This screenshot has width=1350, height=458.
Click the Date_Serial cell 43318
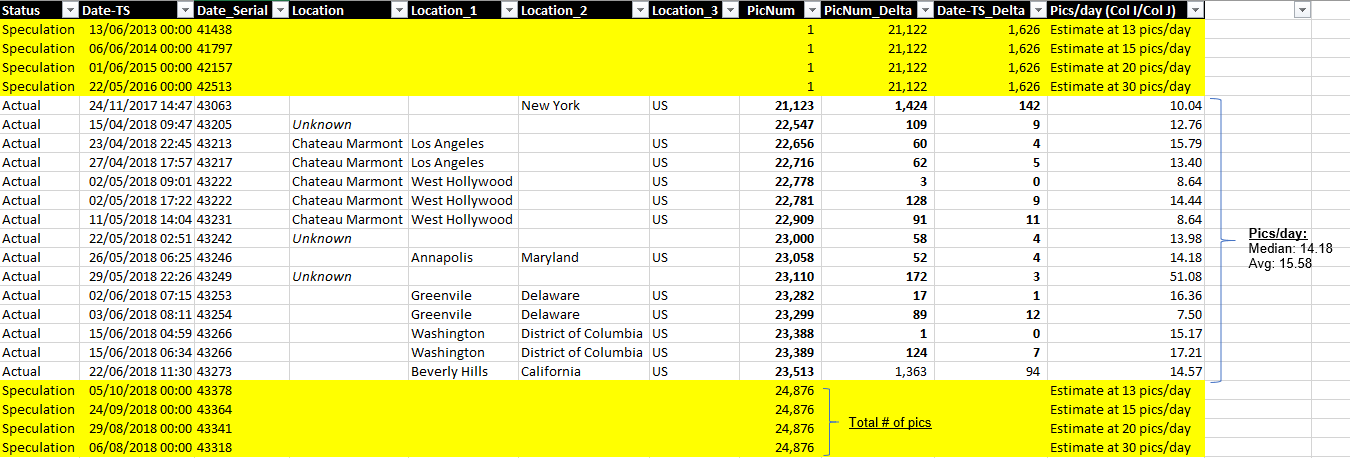pyautogui.click(x=241, y=447)
